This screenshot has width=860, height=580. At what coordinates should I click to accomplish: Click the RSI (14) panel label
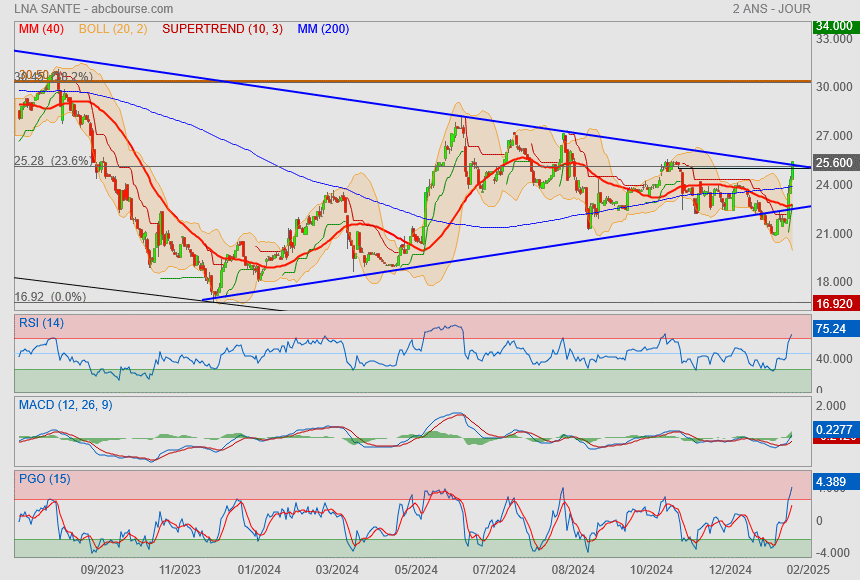pyautogui.click(x=41, y=323)
